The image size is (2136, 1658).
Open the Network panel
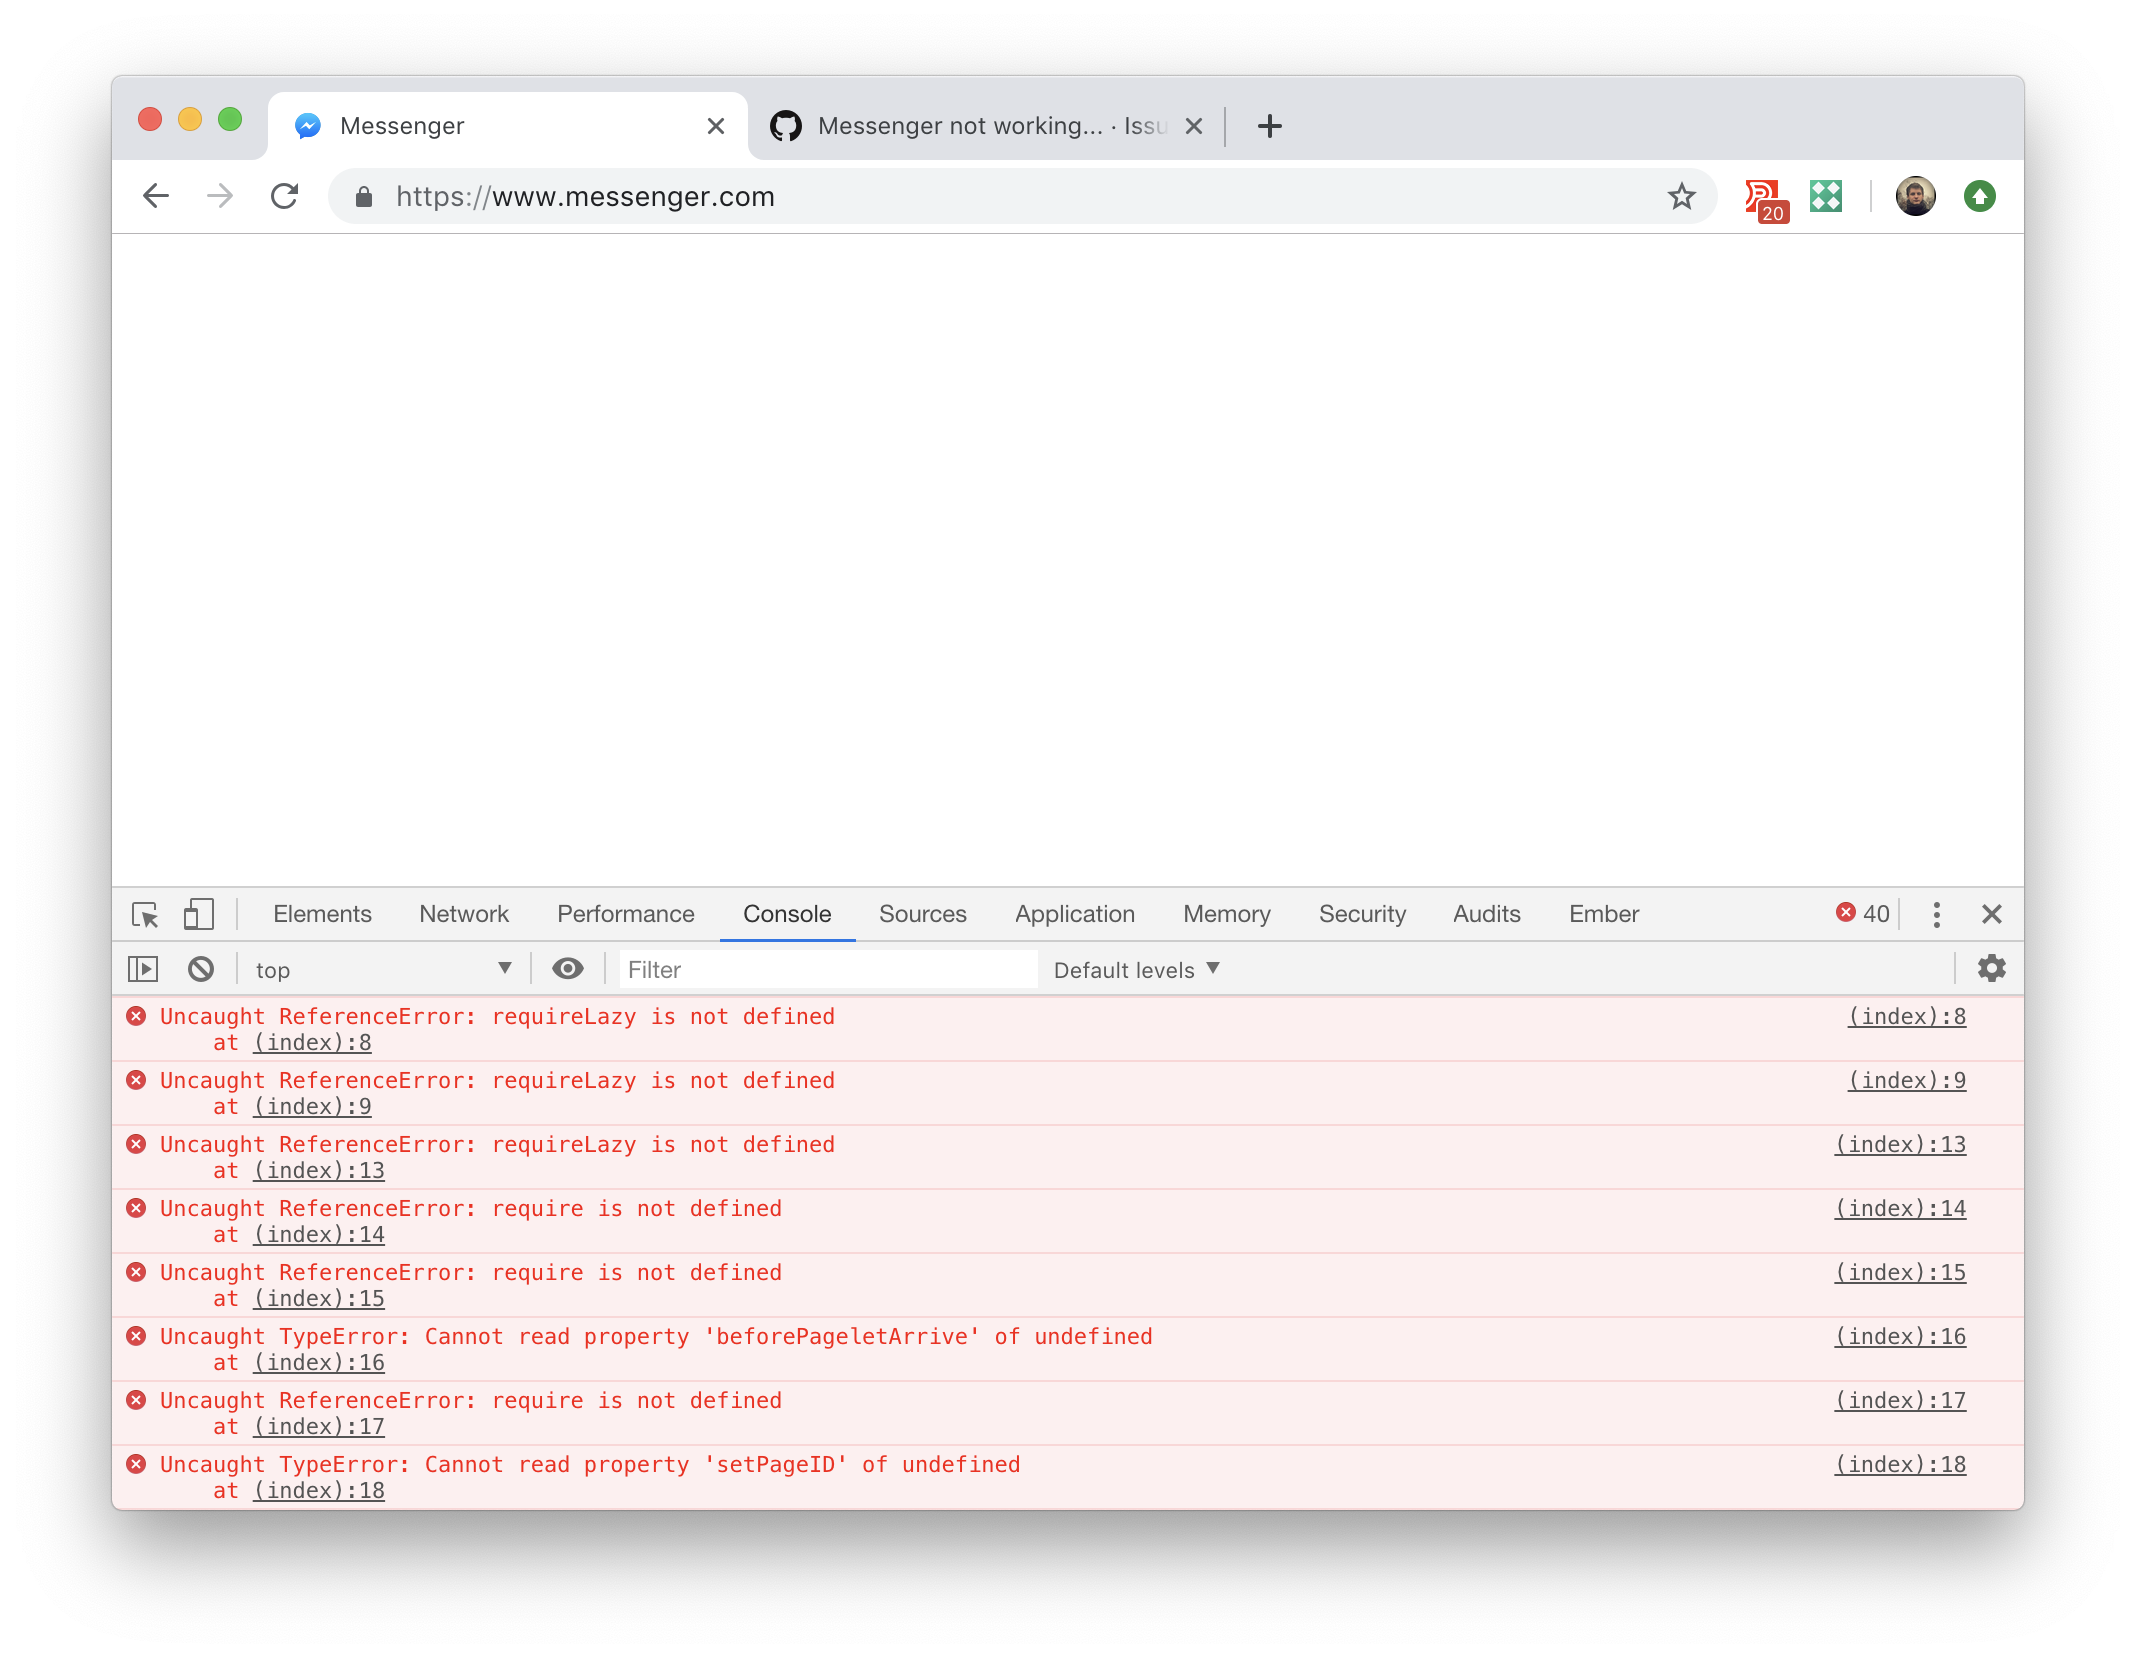pyautogui.click(x=464, y=914)
